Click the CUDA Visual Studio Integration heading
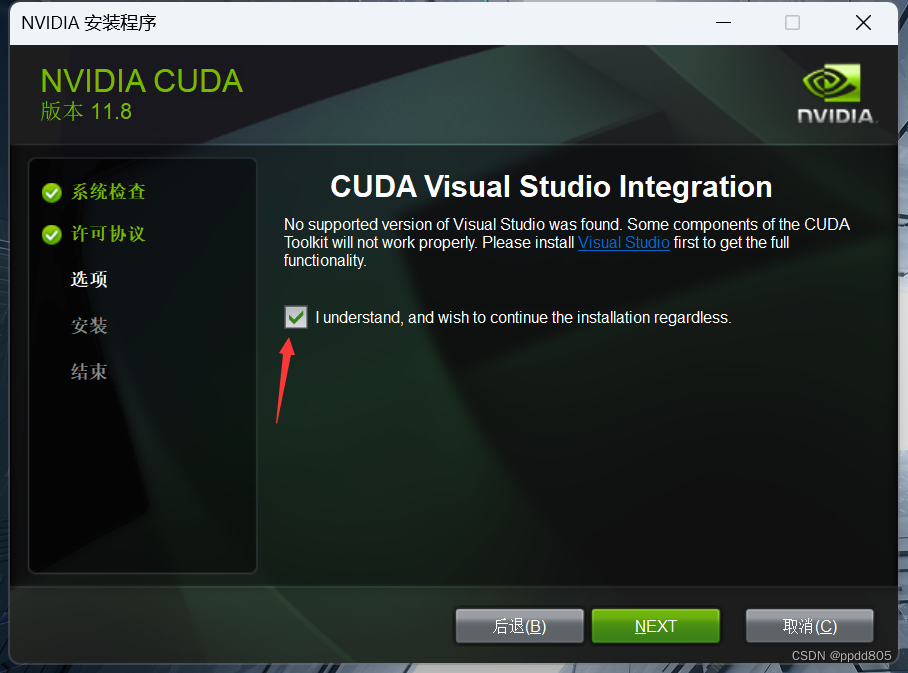 pyautogui.click(x=551, y=187)
